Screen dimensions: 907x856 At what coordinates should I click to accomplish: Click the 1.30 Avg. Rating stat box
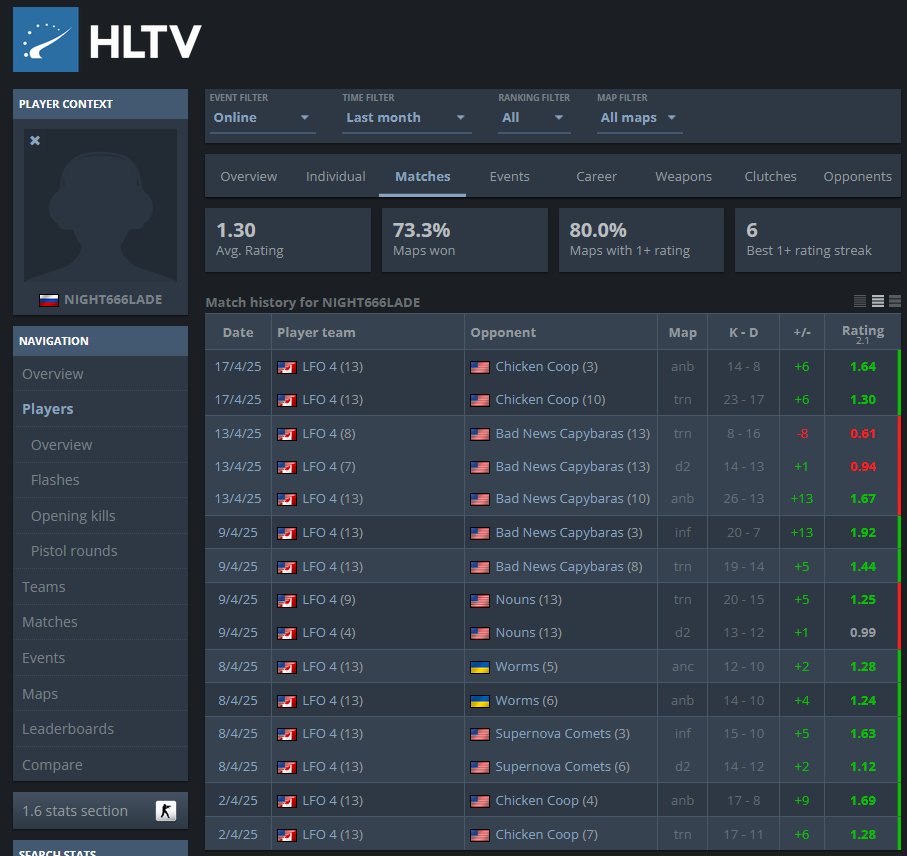tap(287, 240)
